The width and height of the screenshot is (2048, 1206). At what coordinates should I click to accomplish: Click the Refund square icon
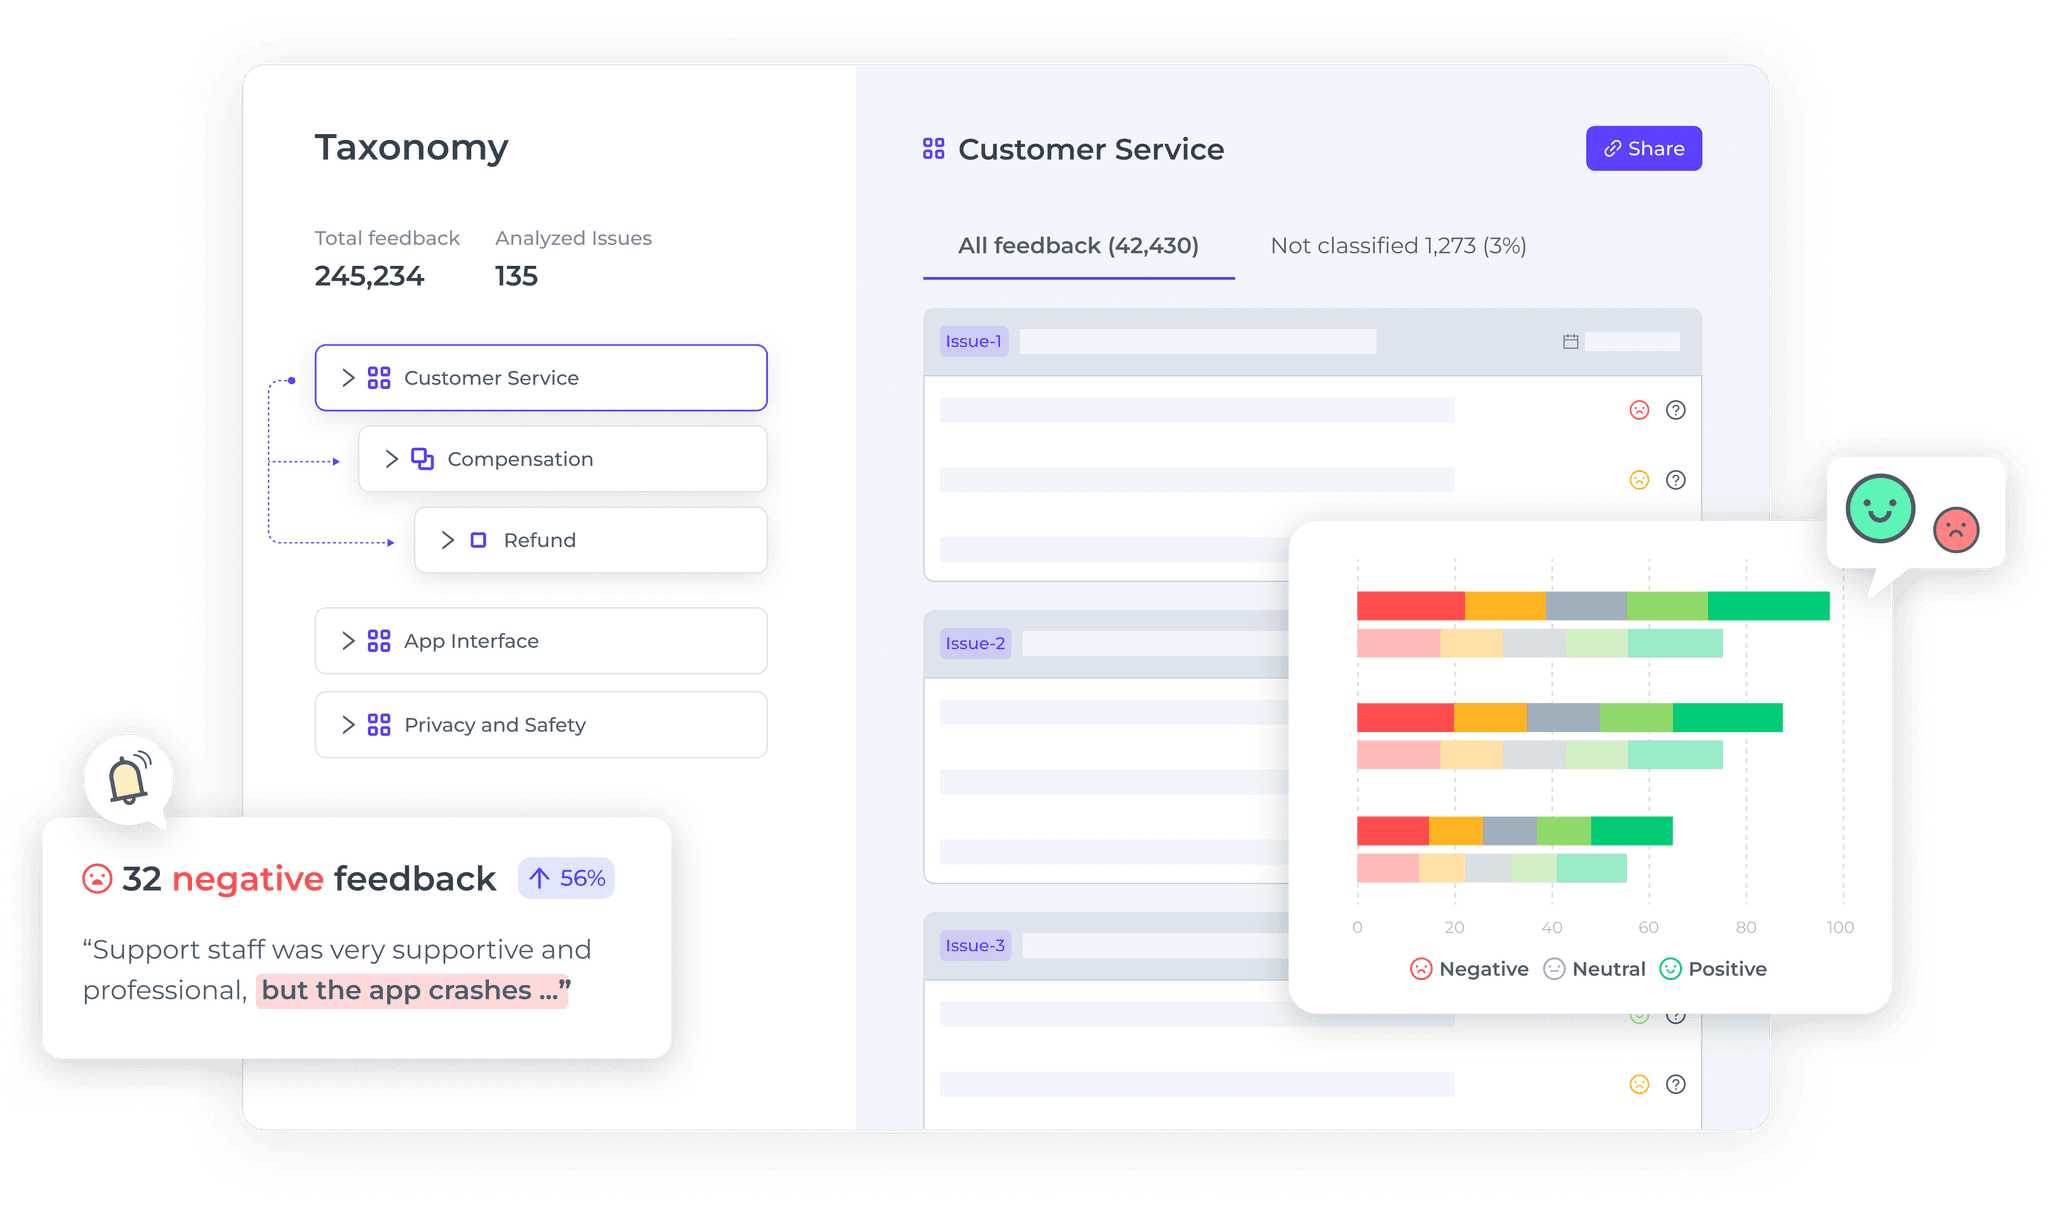click(x=478, y=540)
